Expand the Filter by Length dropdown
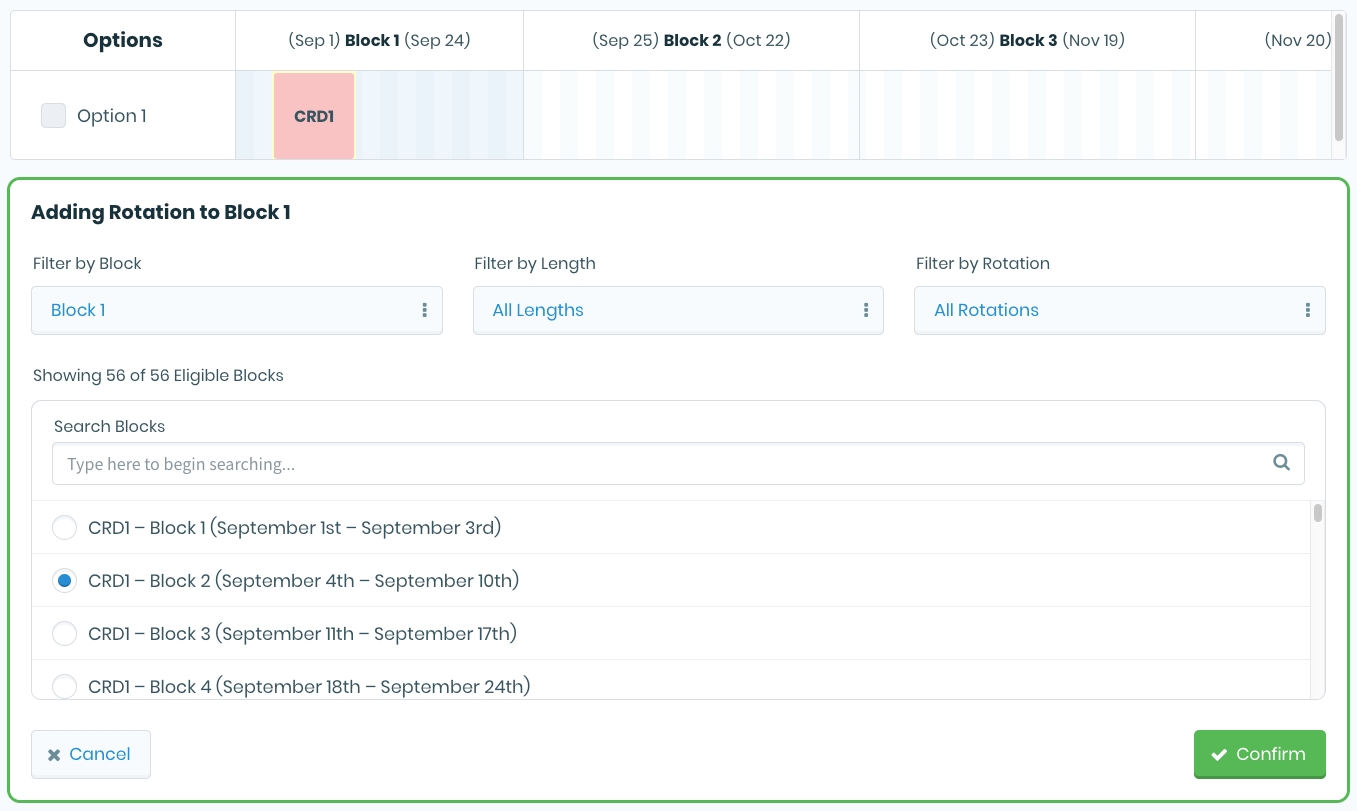Screen dimensions: 1357x811 677,310
